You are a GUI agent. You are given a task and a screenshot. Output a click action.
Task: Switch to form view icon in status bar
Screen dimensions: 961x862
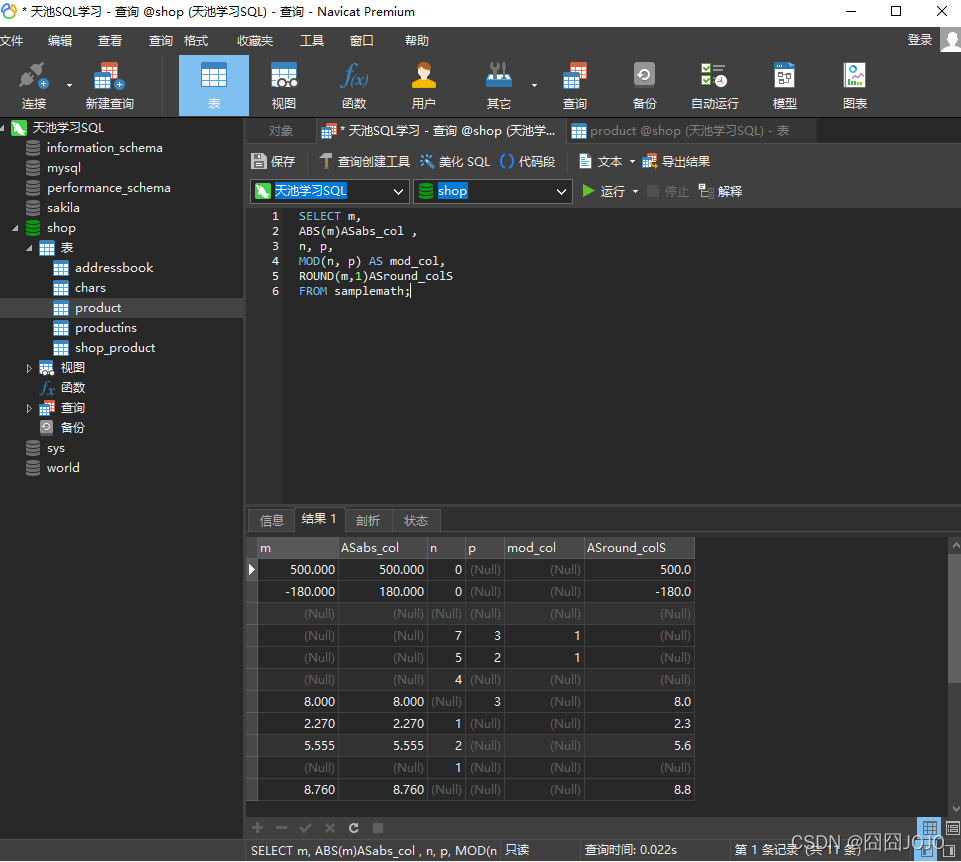point(952,828)
